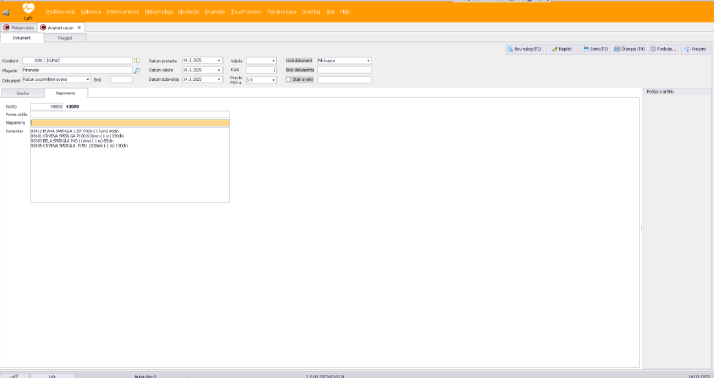Click the Magacin input field
This screenshot has width=714, height=381.
[x=77, y=70]
